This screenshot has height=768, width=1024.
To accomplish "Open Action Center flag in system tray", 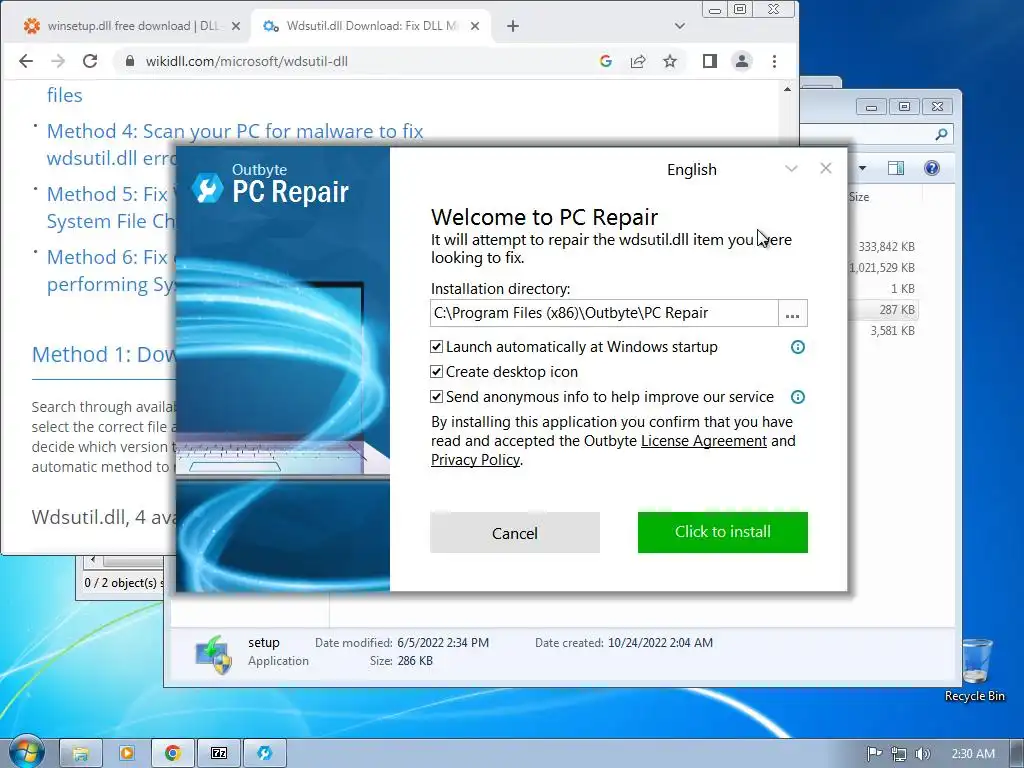I will click(x=874, y=754).
